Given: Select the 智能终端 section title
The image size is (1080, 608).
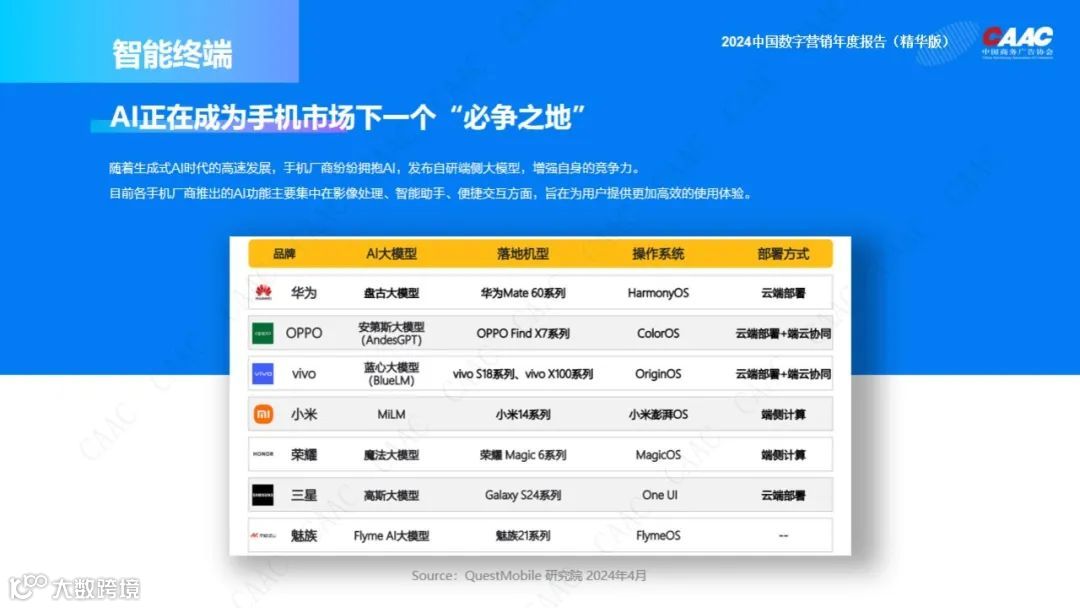Looking at the screenshot, I should (x=172, y=54).
